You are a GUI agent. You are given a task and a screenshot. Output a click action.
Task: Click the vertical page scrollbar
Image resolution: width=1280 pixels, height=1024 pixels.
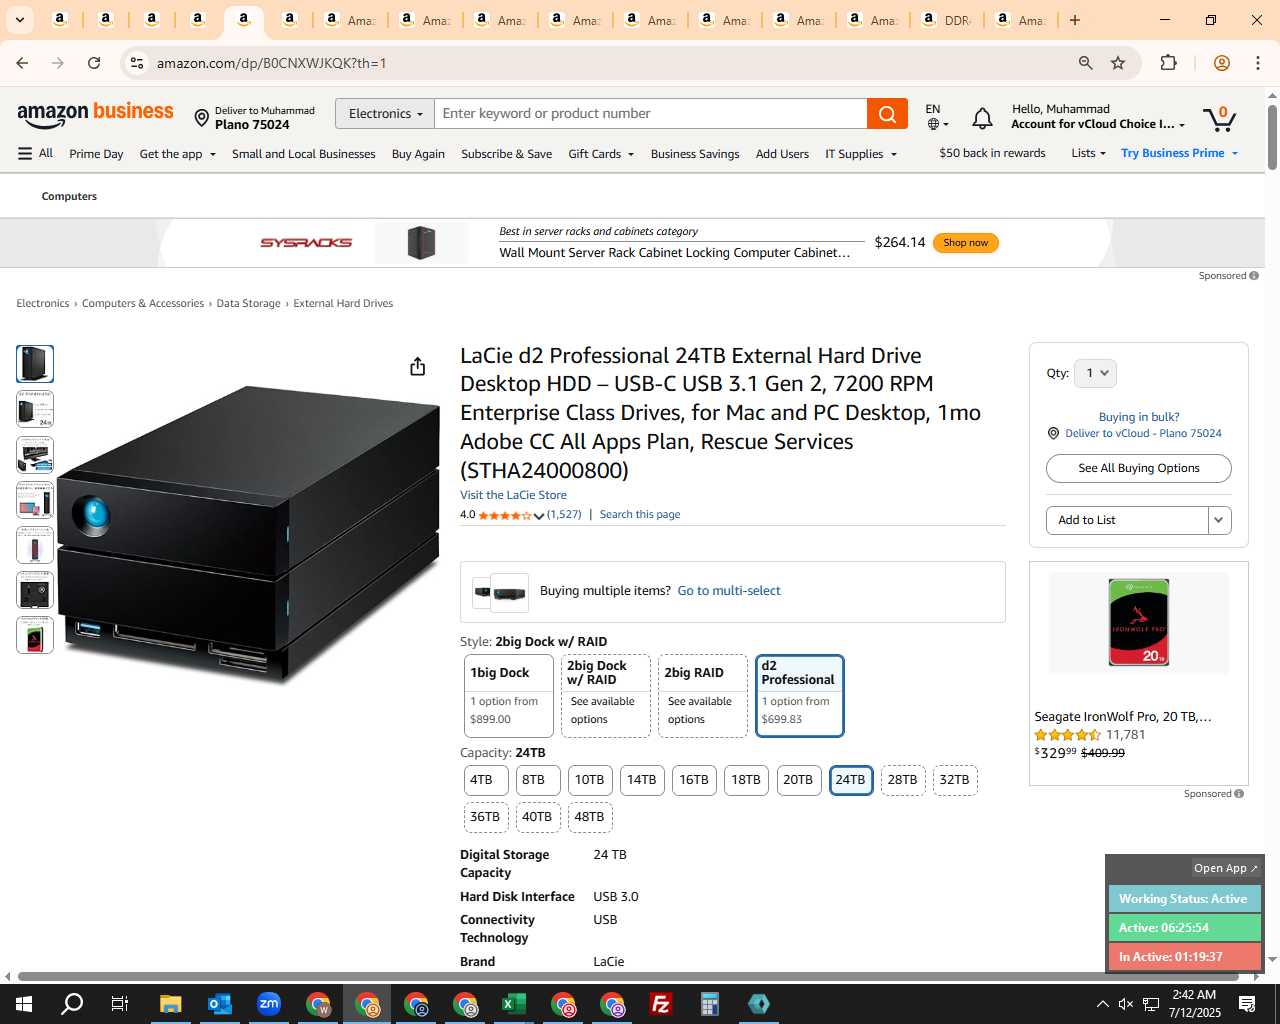(x=1272, y=136)
